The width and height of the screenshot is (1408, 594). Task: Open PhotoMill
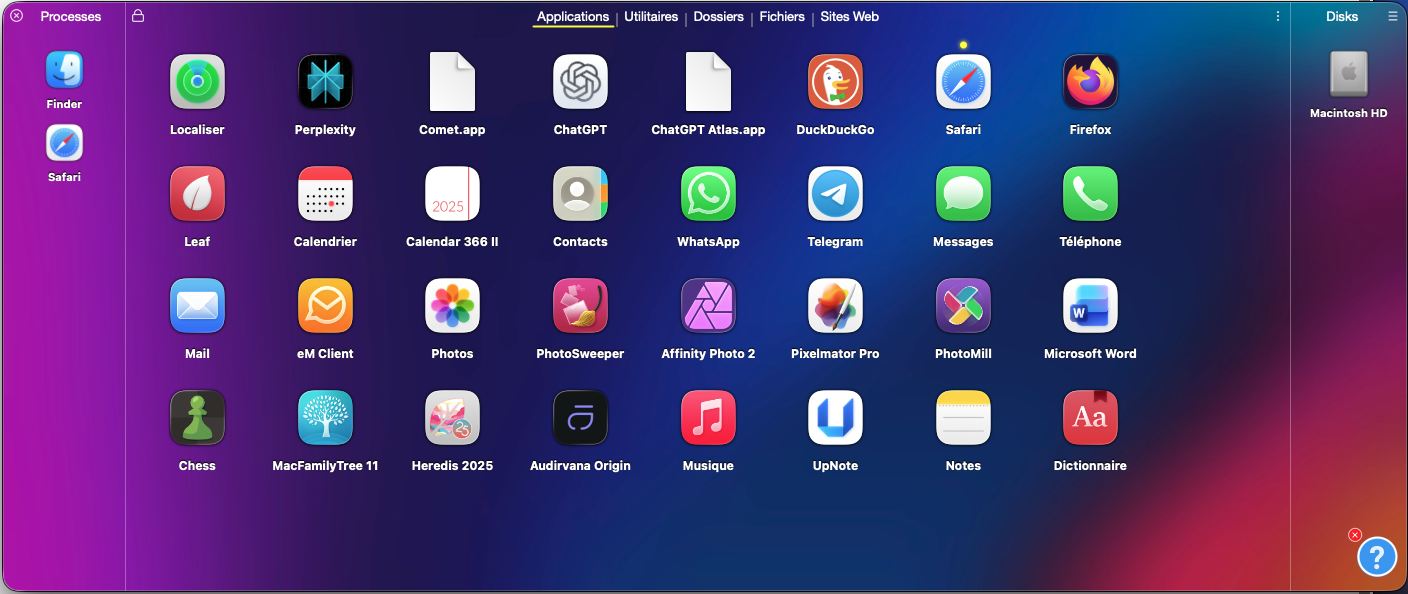click(x=963, y=306)
